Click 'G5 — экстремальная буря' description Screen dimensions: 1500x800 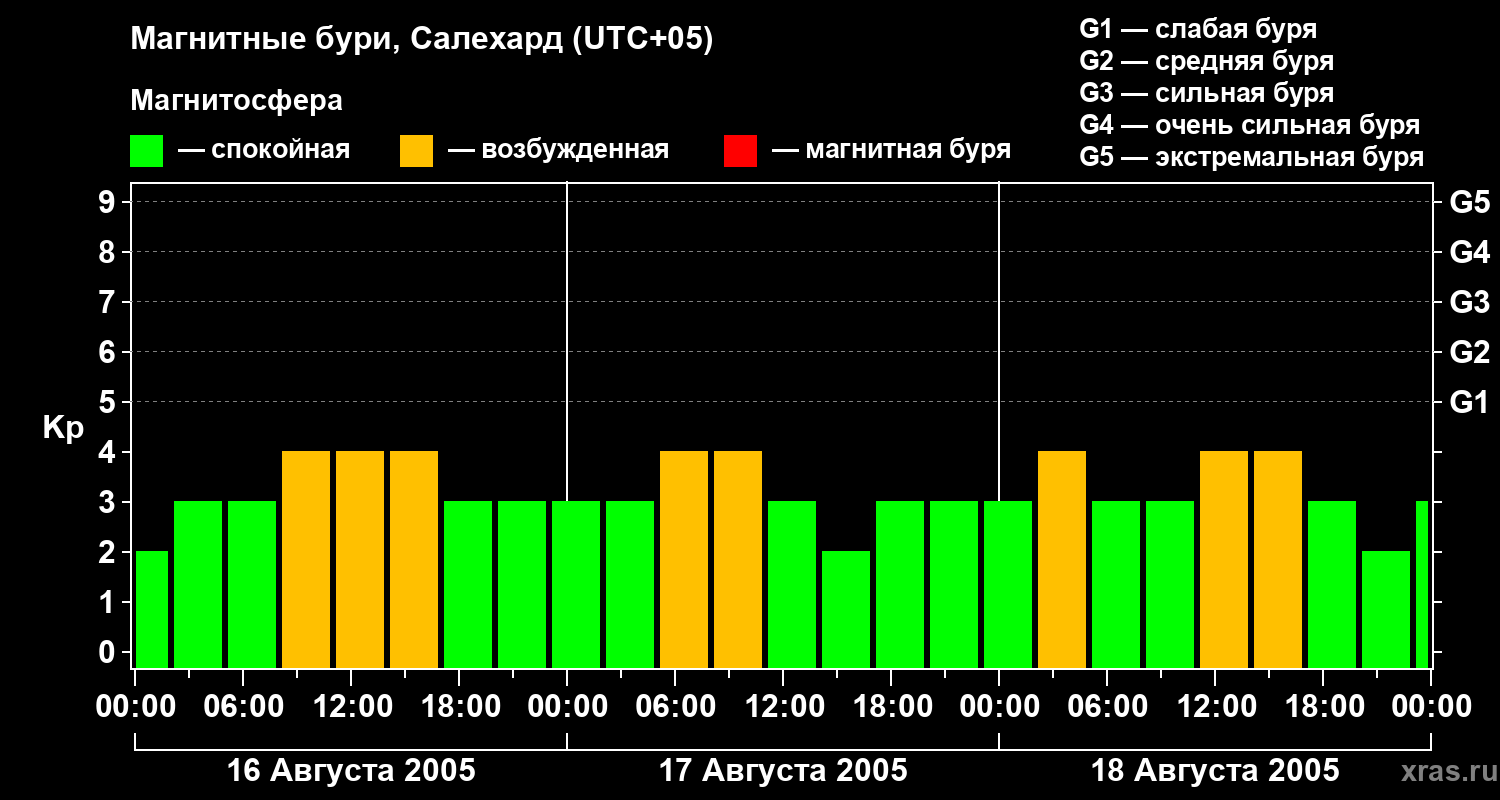click(1252, 157)
